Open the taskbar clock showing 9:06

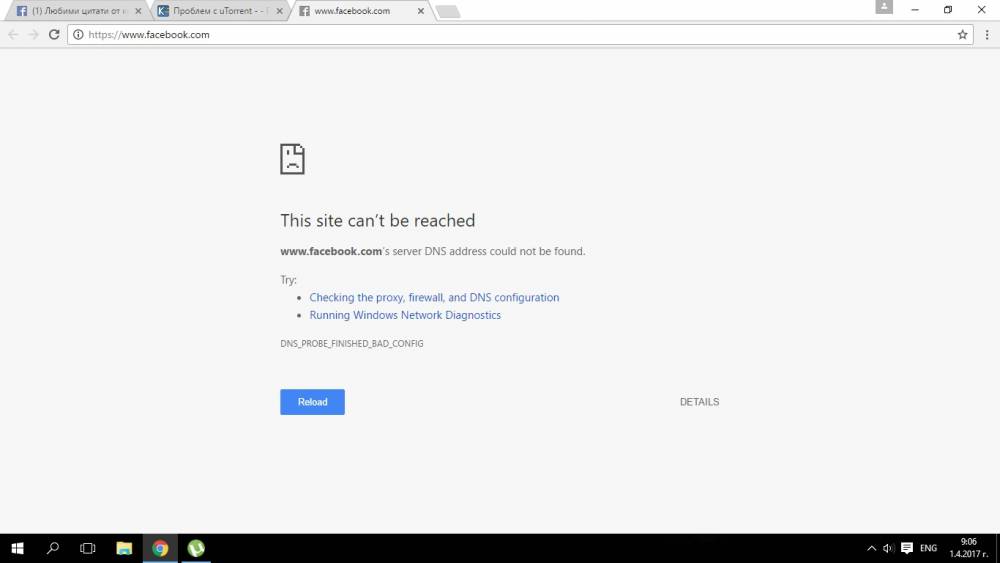coord(968,548)
